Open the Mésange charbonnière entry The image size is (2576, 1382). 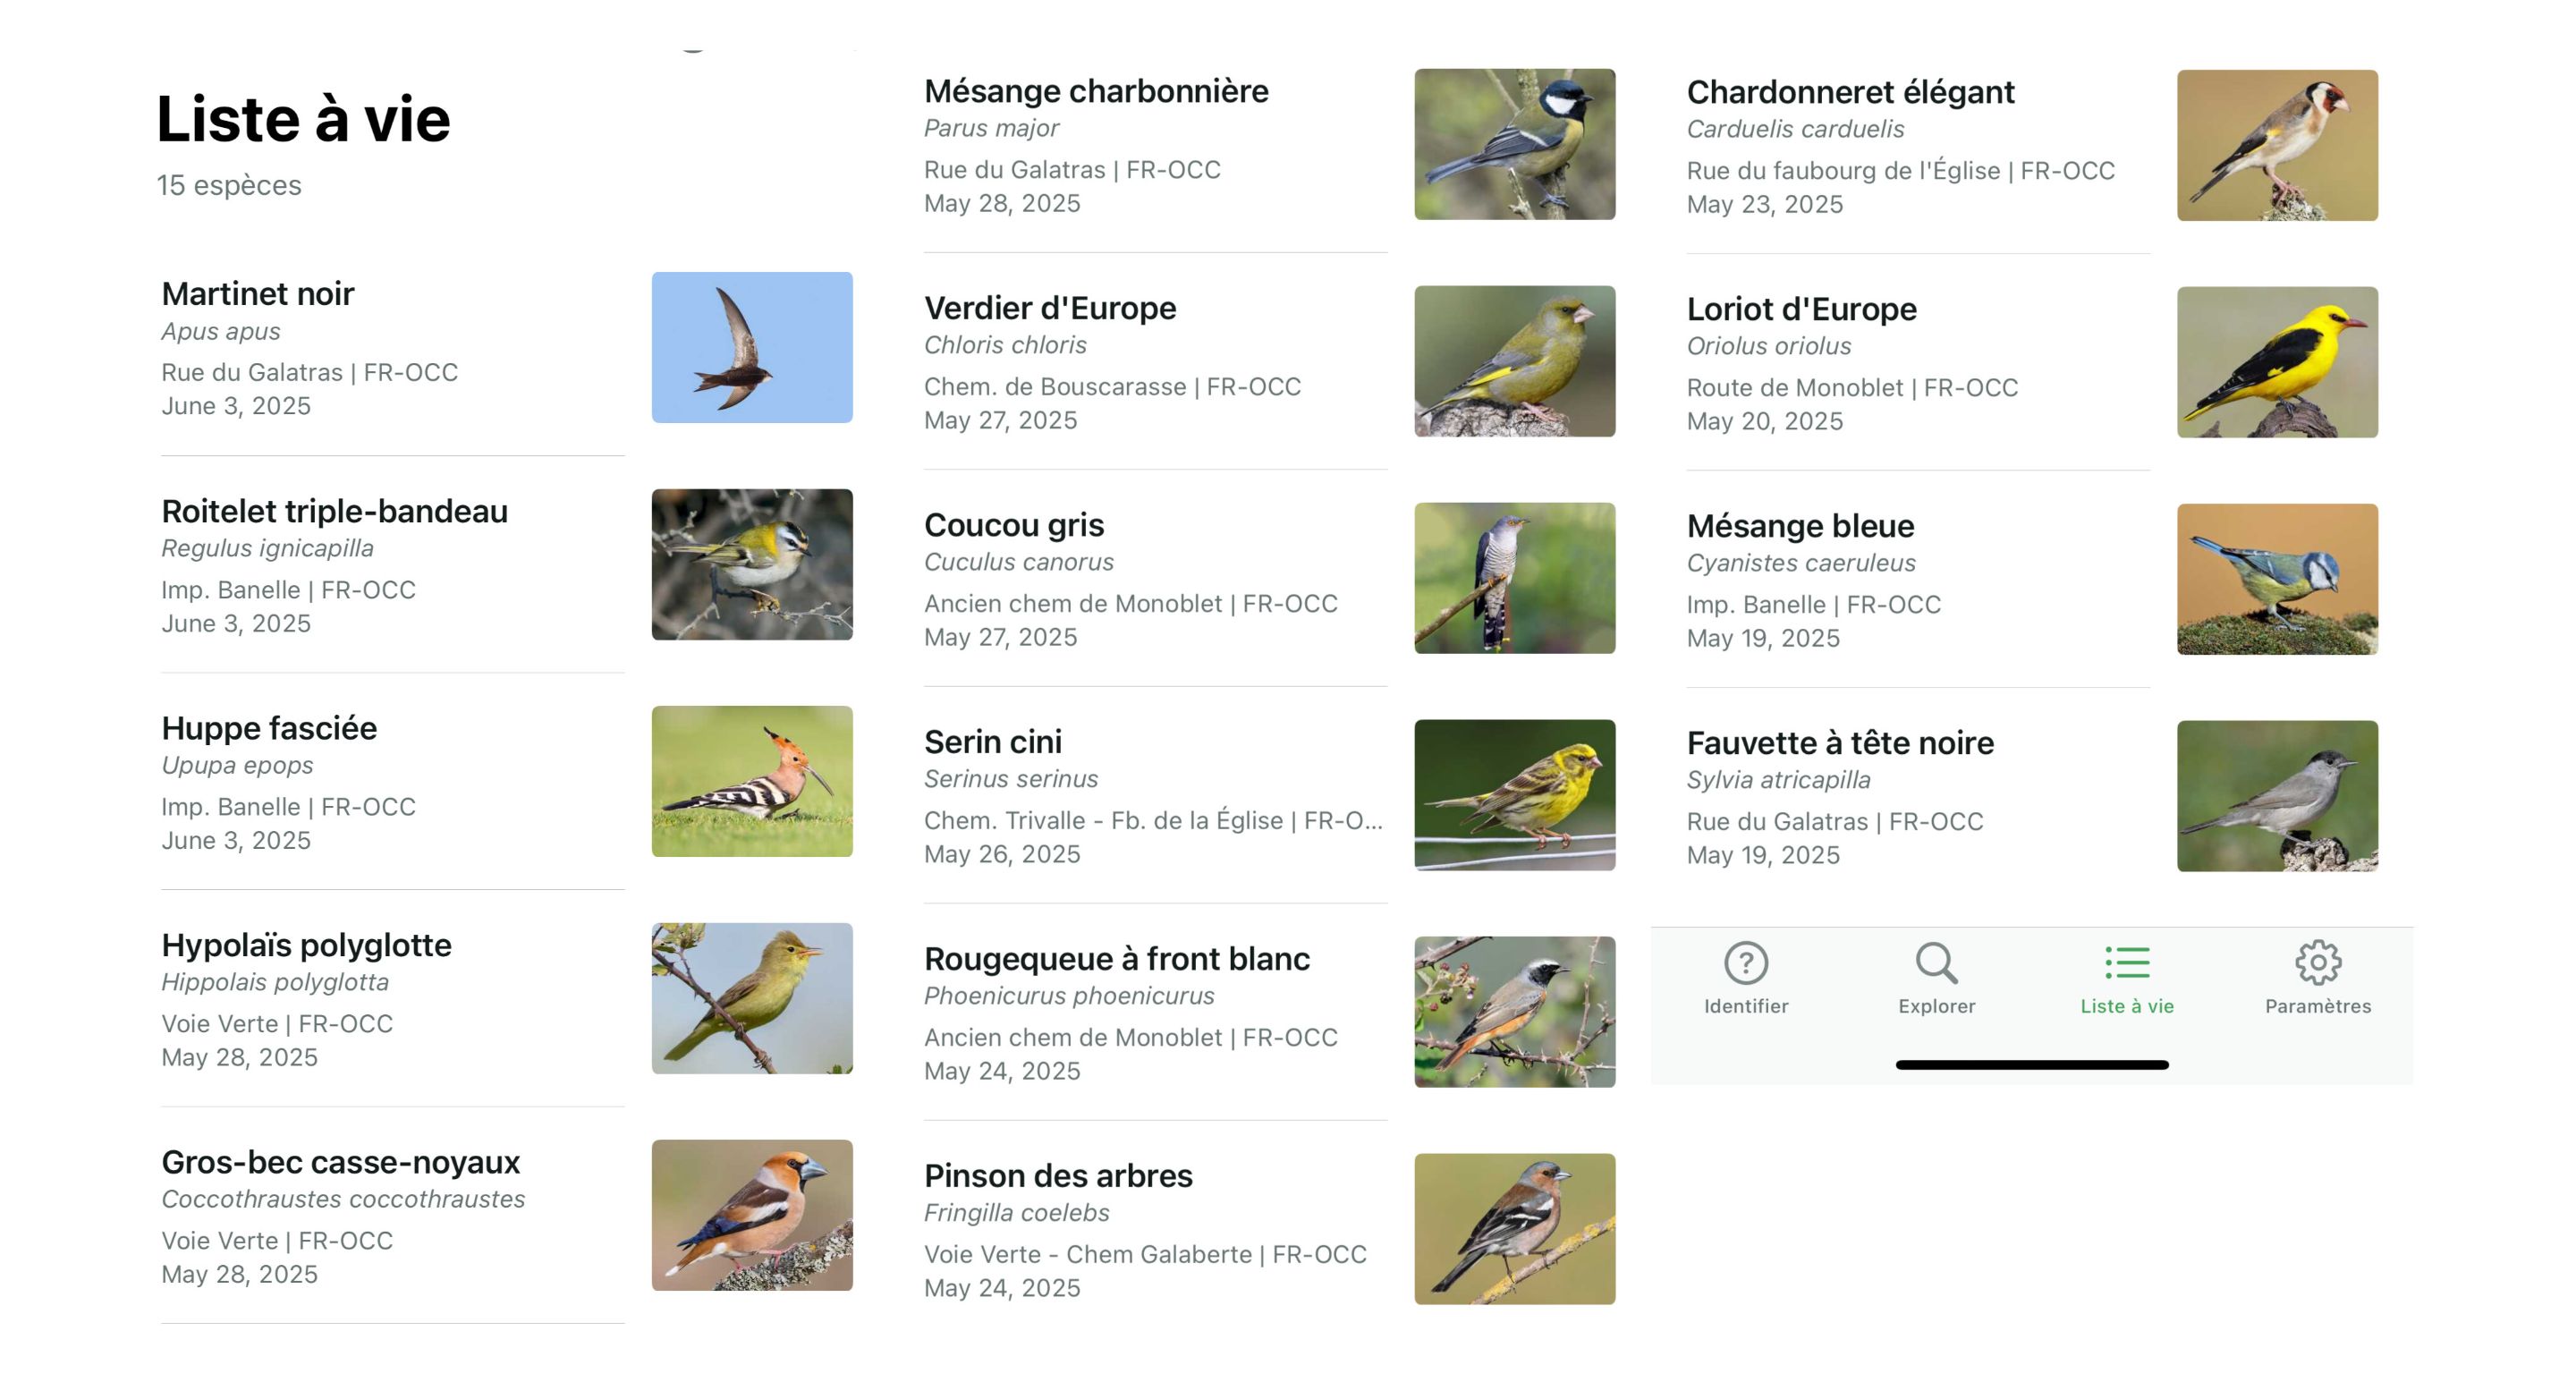pos(1269,145)
